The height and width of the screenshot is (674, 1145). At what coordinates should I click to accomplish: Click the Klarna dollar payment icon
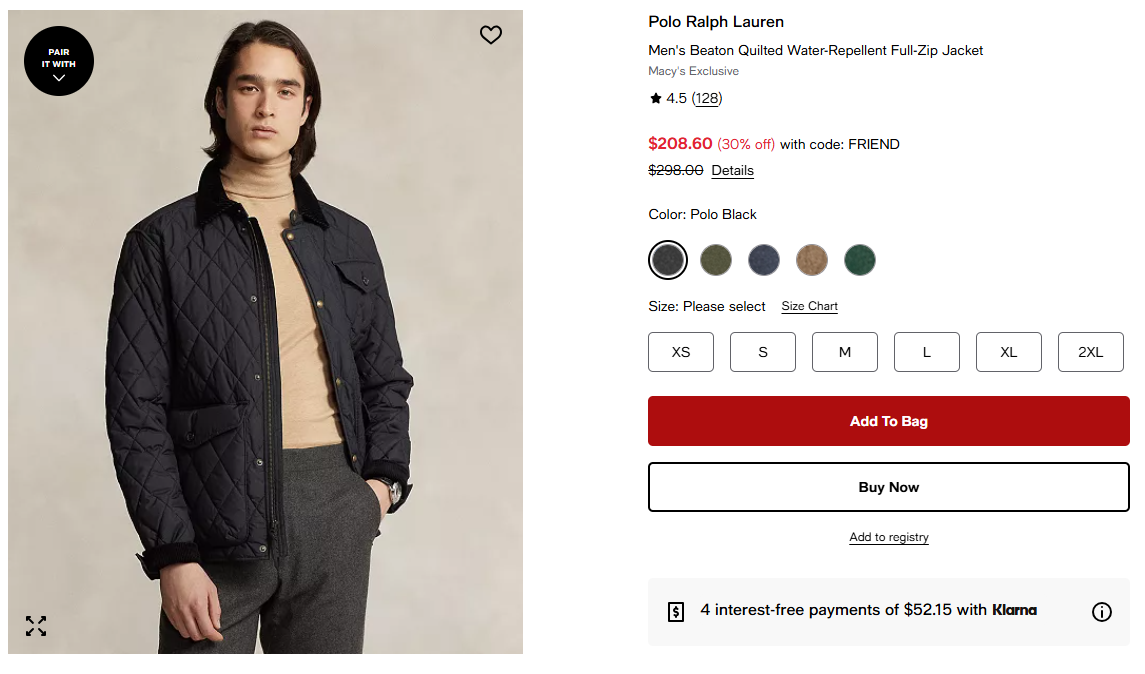[676, 611]
